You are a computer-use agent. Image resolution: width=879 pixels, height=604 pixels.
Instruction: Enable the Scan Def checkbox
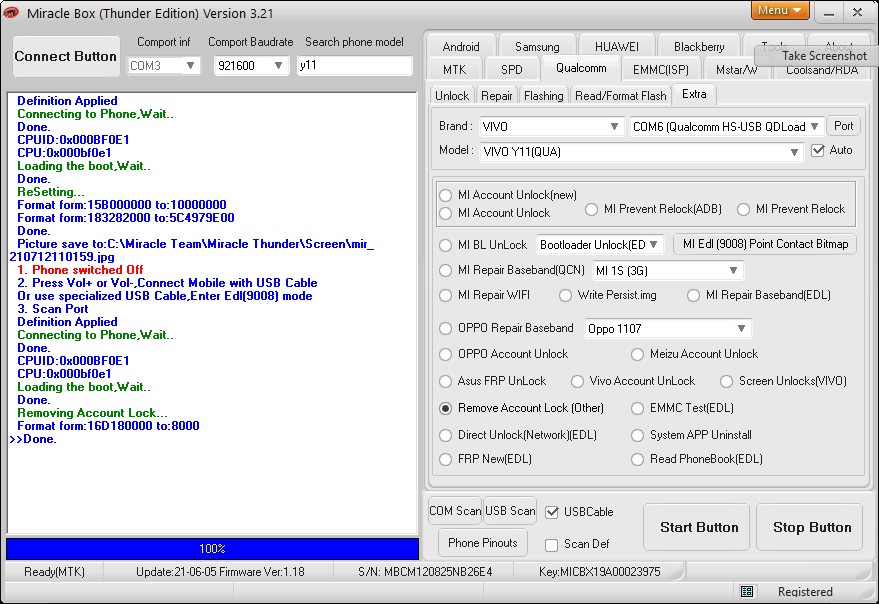(x=552, y=545)
